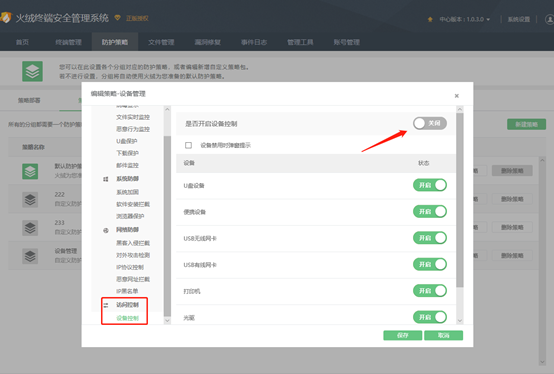
Task: Select 邮件监控 in the sidebar
Action: (127, 165)
